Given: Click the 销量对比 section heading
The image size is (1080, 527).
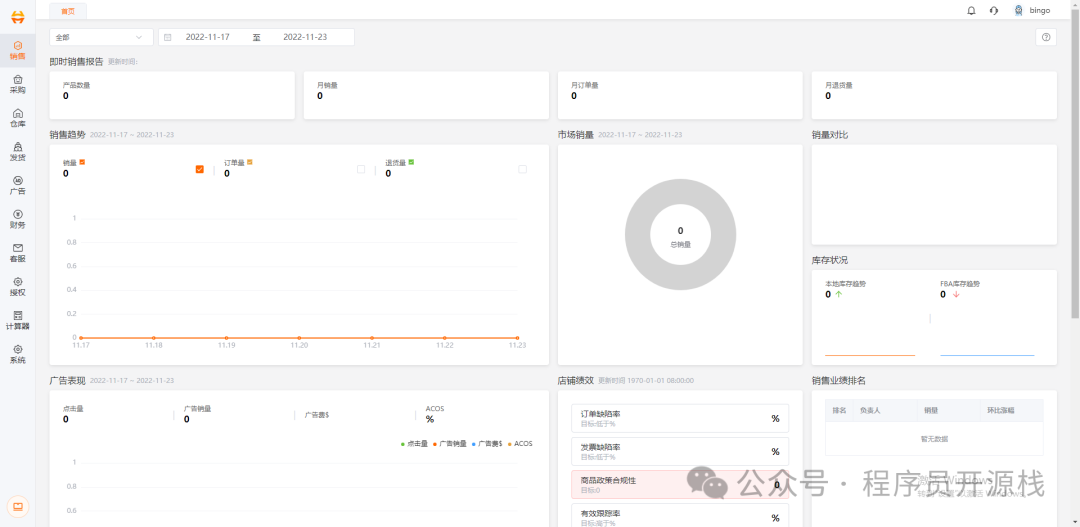Looking at the screenshot, I should pos(830,135).
